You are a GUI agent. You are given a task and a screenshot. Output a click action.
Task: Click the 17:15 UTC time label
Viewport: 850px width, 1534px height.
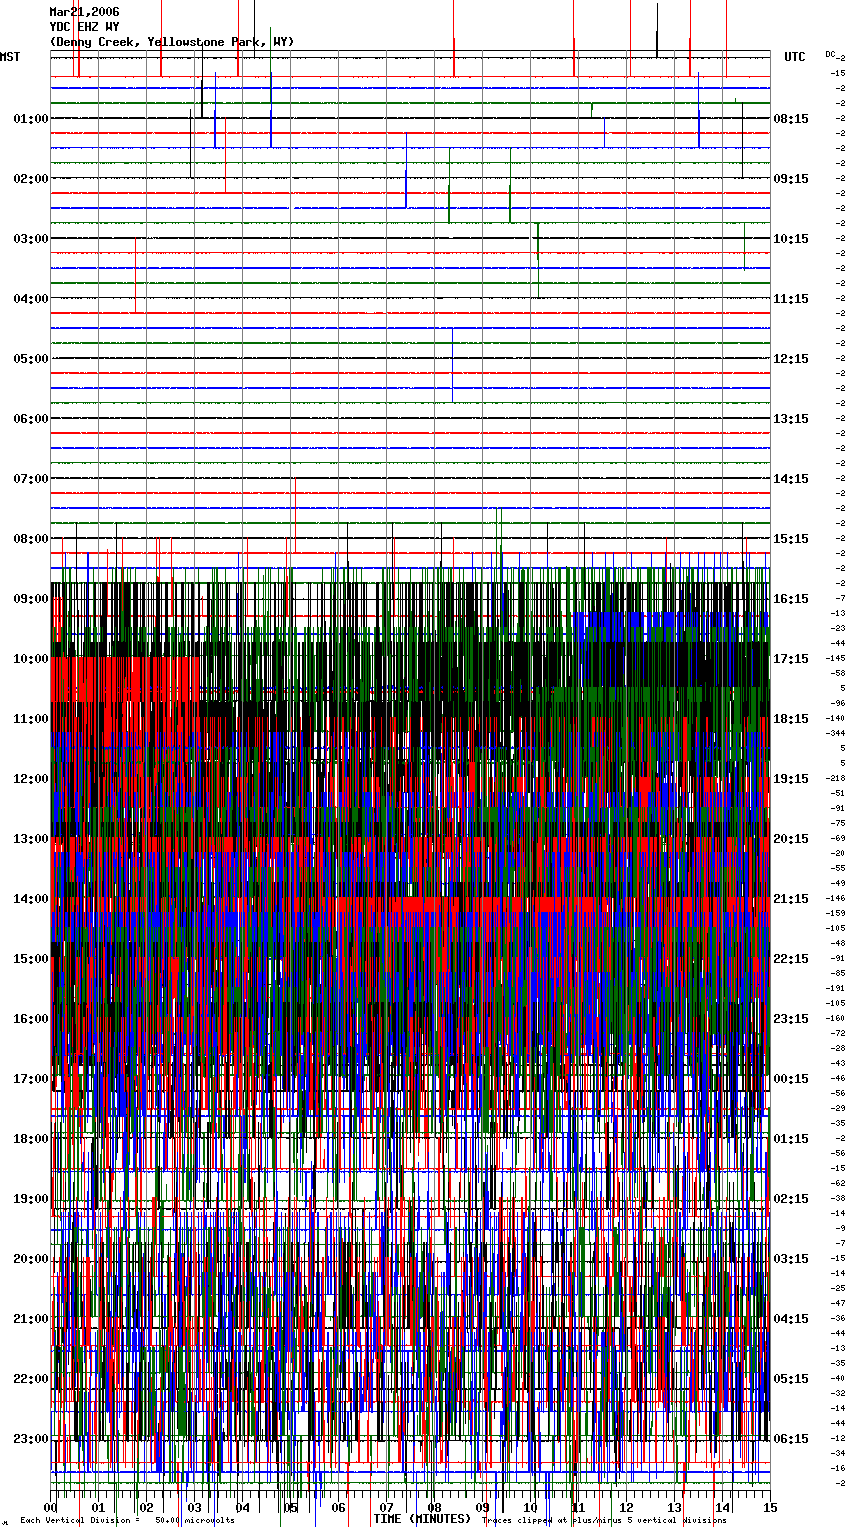(791, 659)
